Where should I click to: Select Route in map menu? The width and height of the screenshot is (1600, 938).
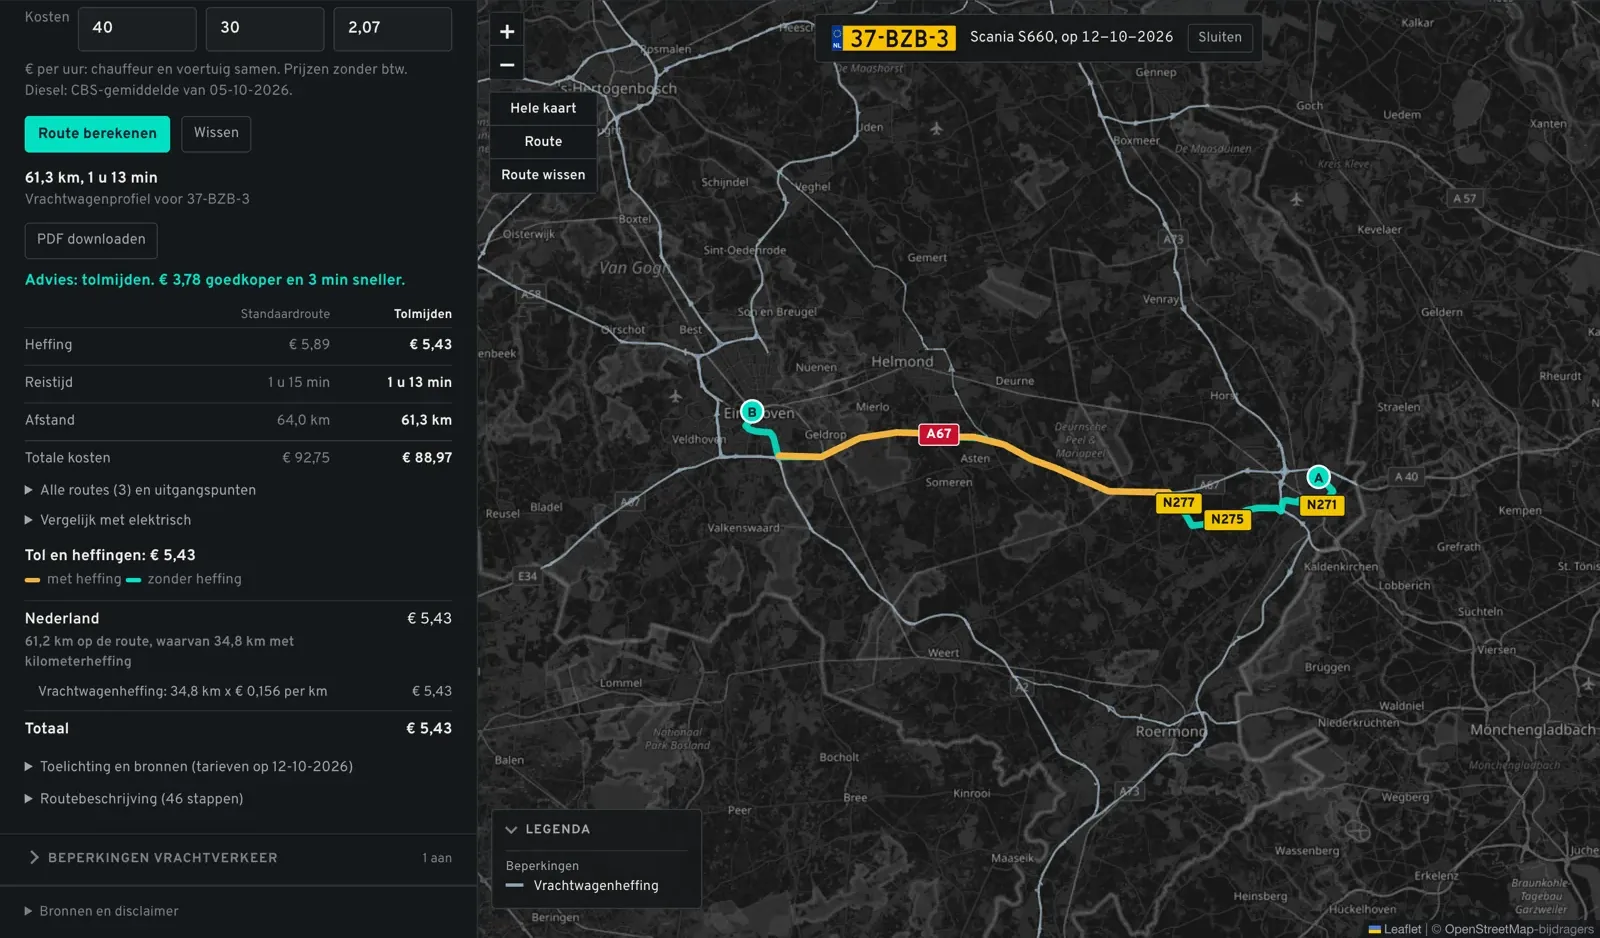pos(543,141)
